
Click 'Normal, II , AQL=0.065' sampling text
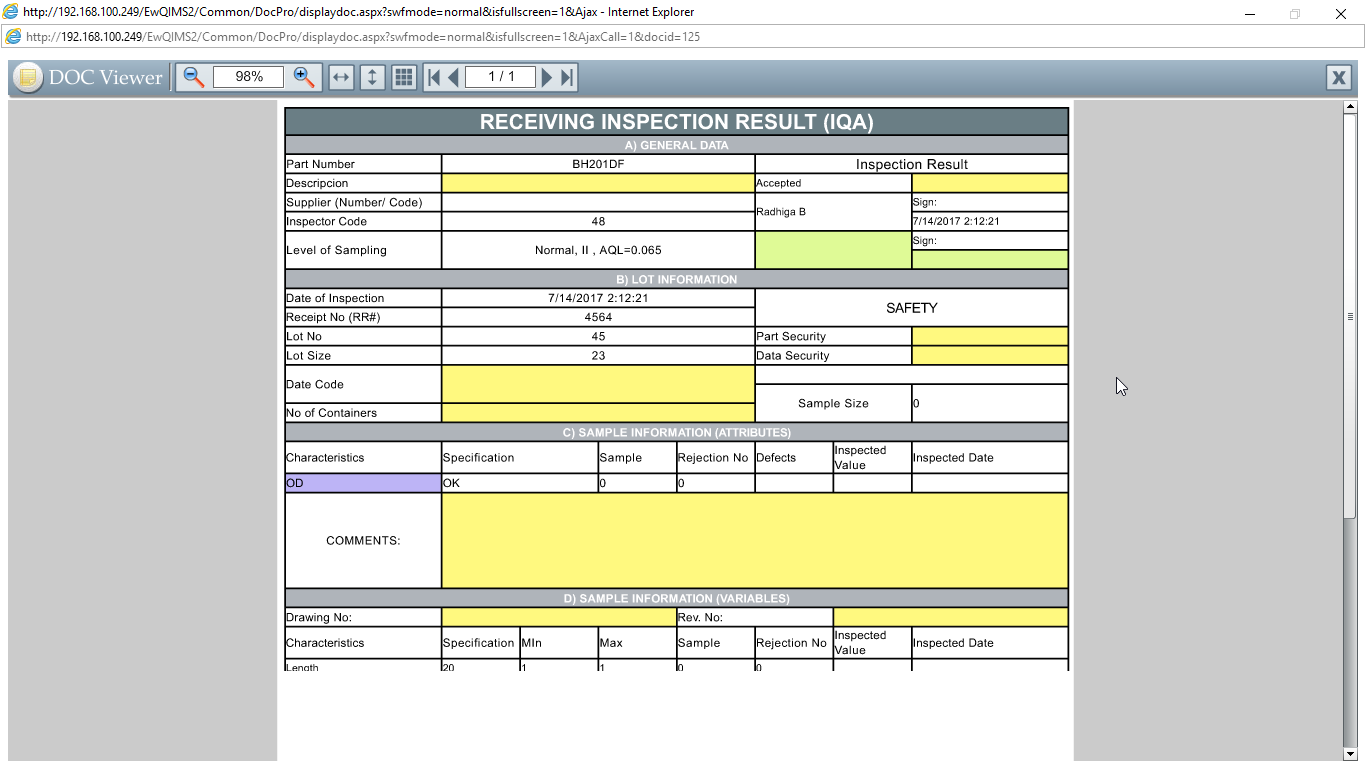598,250
